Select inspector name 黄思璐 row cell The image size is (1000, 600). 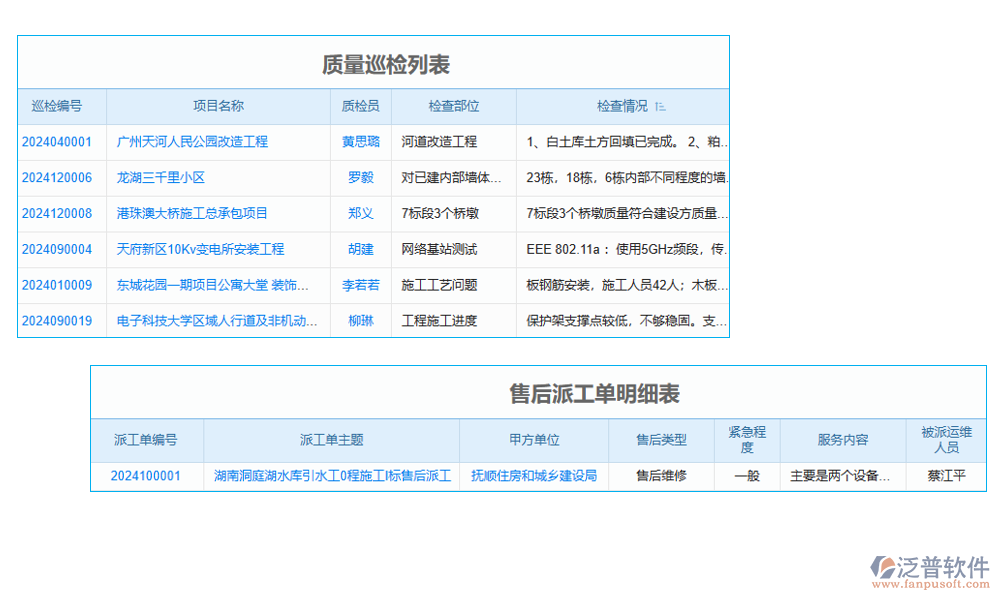[361, 142]
